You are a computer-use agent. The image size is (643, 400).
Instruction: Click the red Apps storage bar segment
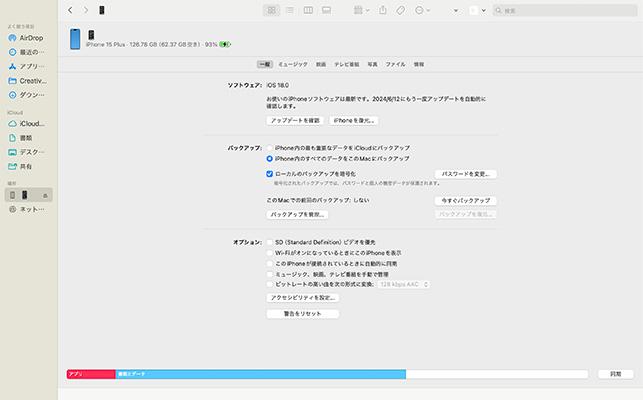[91, 374]
